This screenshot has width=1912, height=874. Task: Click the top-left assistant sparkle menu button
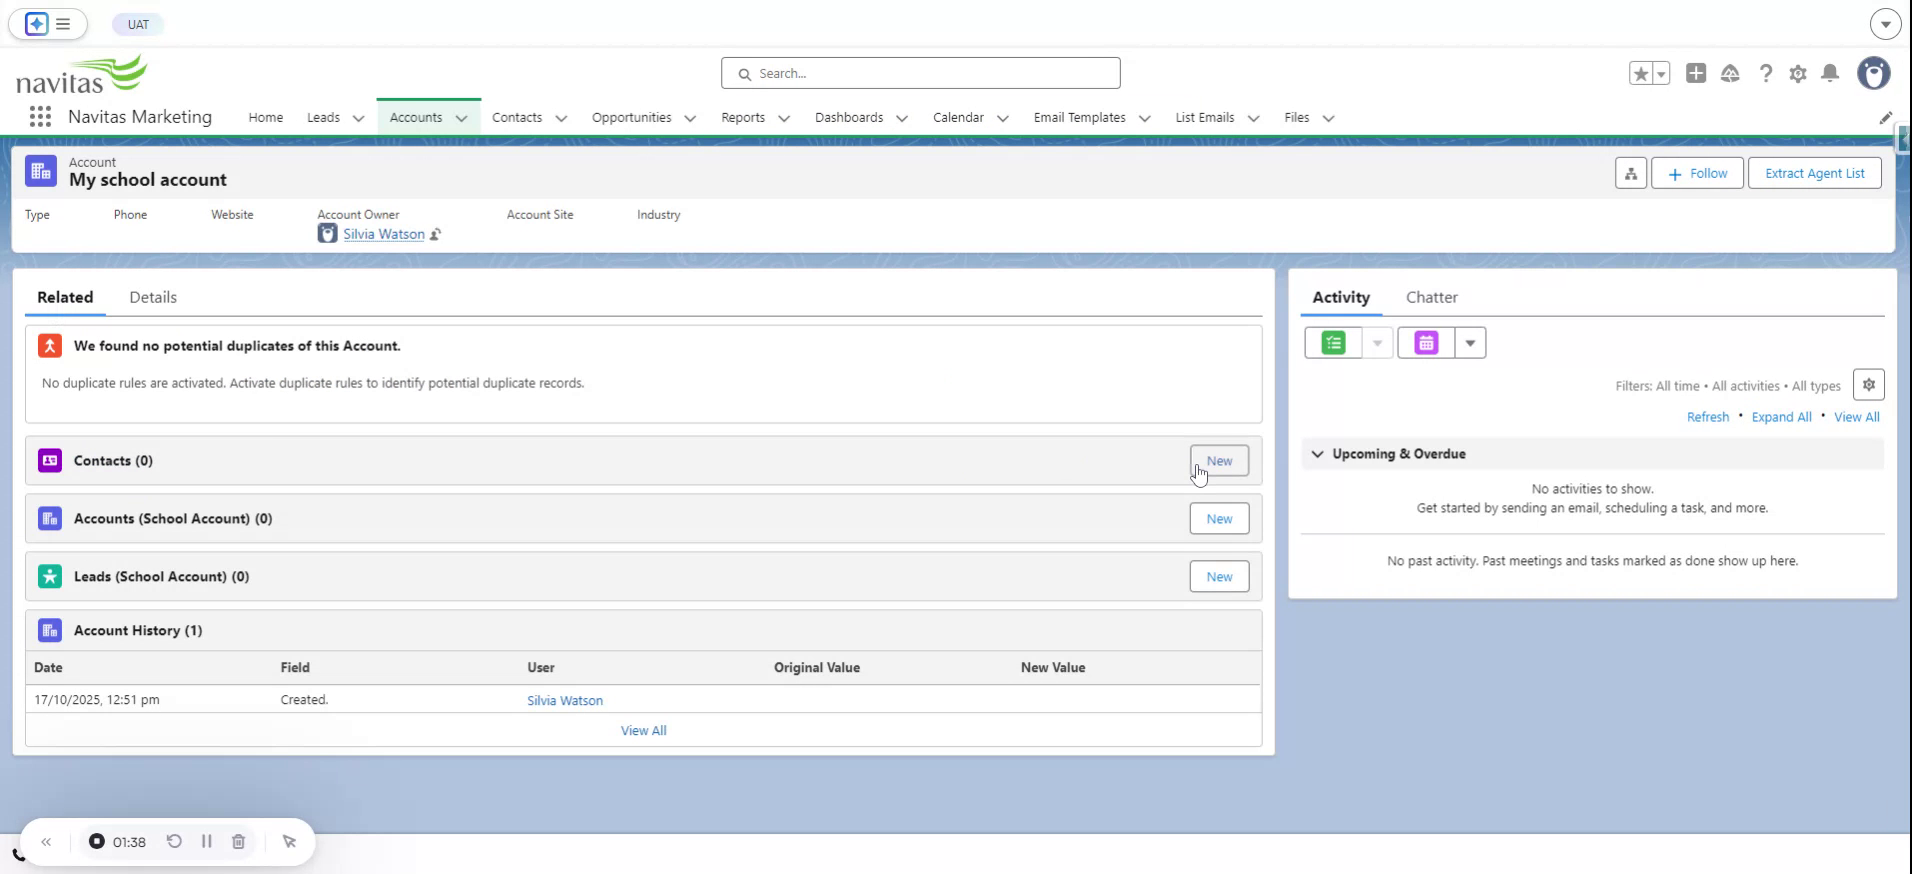click(x=48, y=24)
